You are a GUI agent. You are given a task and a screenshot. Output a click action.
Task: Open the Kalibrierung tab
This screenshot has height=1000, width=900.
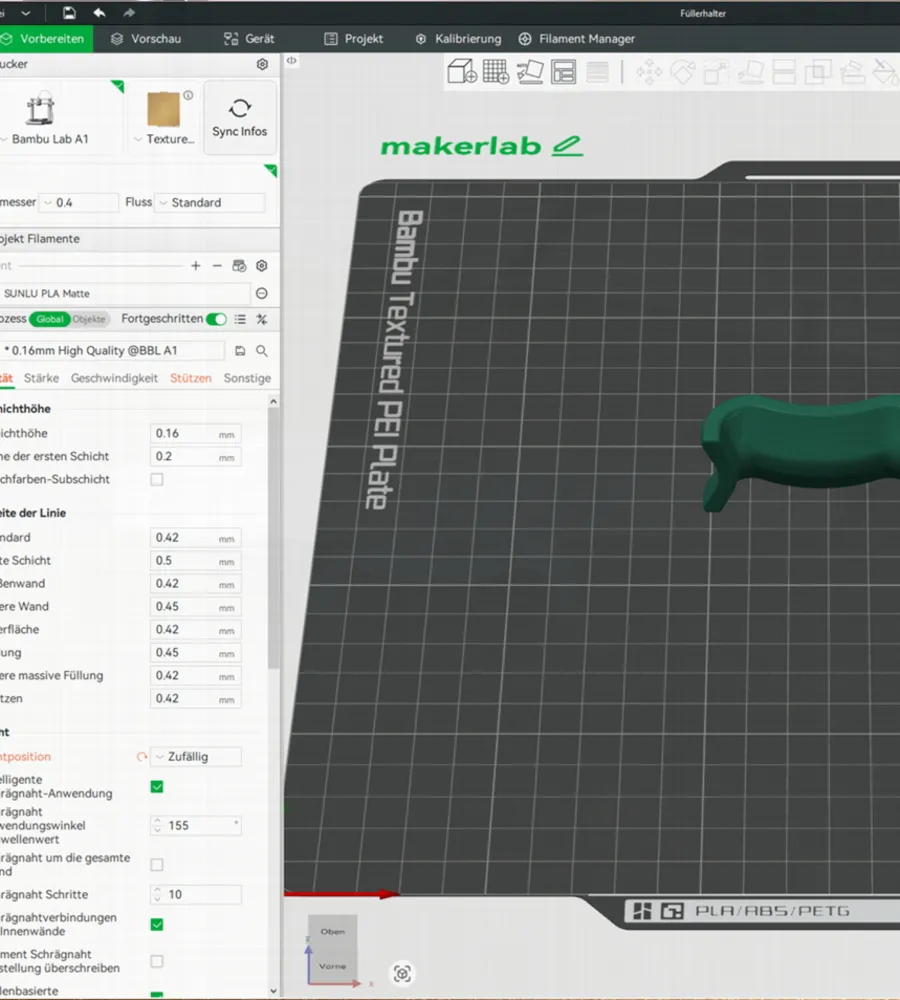[458, 39]
